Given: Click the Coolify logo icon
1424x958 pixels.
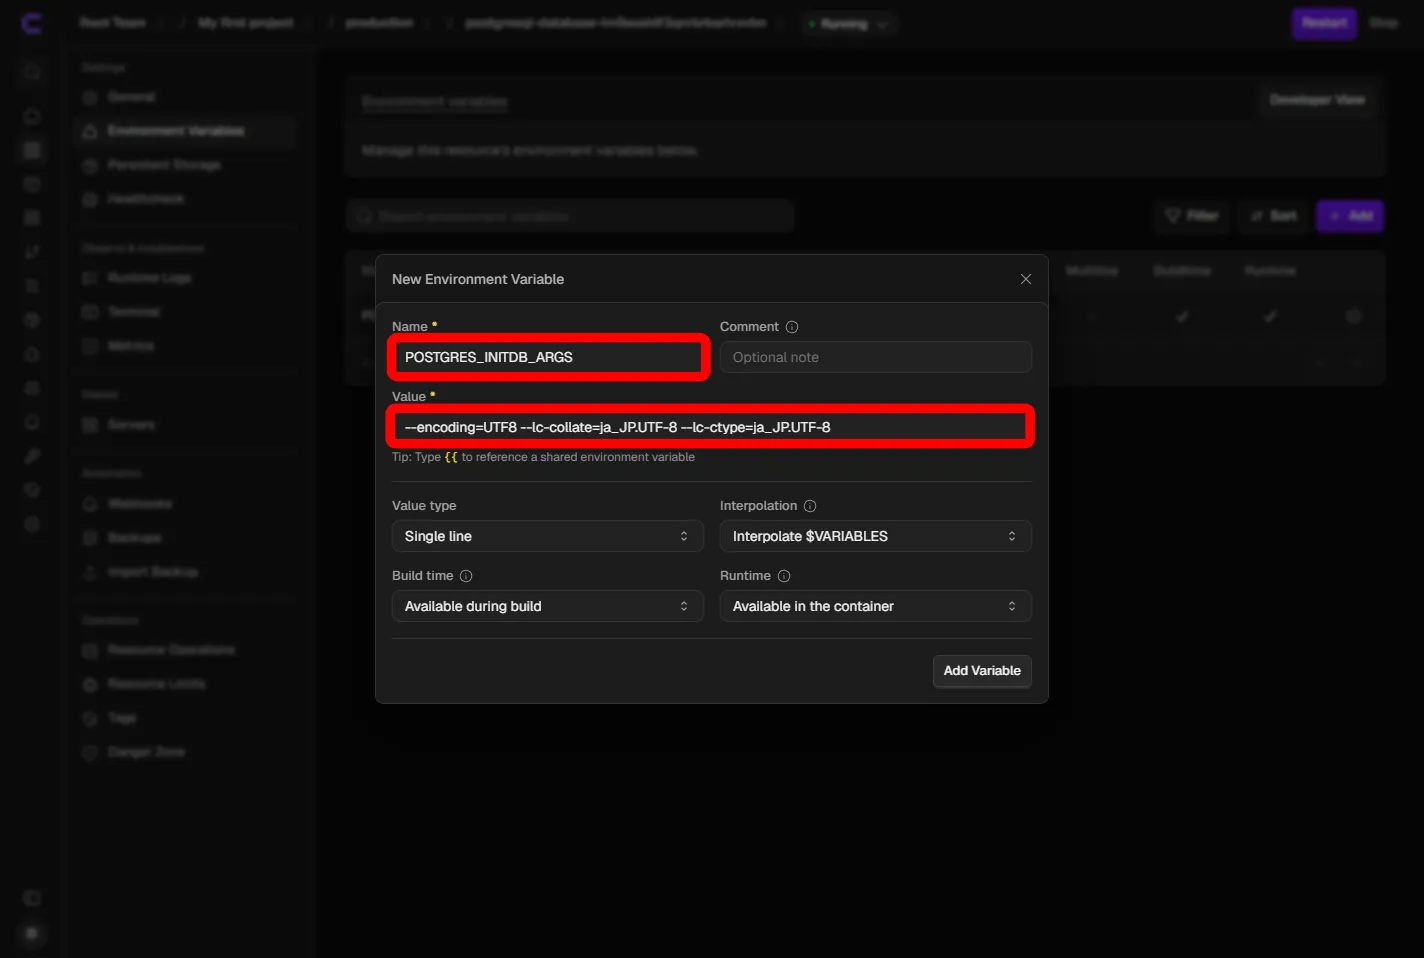Looking at the screenshot, I should [32, 23].
